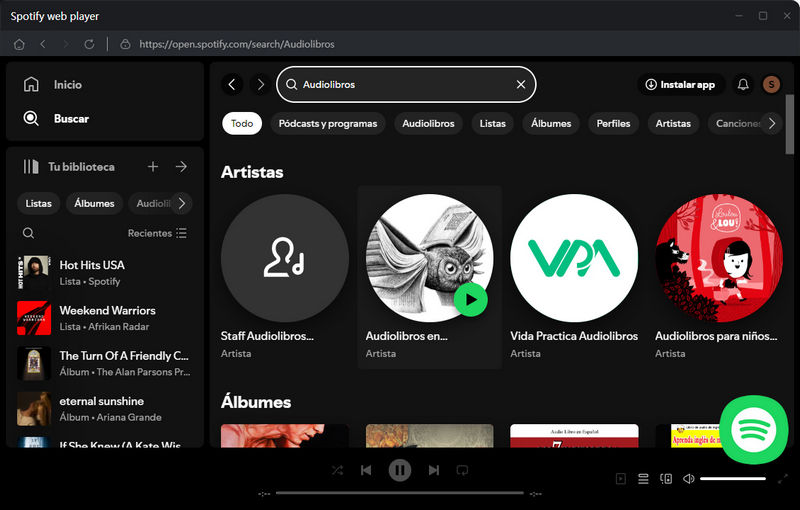
Task: Open eternal sunshine album
Action: point(105,409)
